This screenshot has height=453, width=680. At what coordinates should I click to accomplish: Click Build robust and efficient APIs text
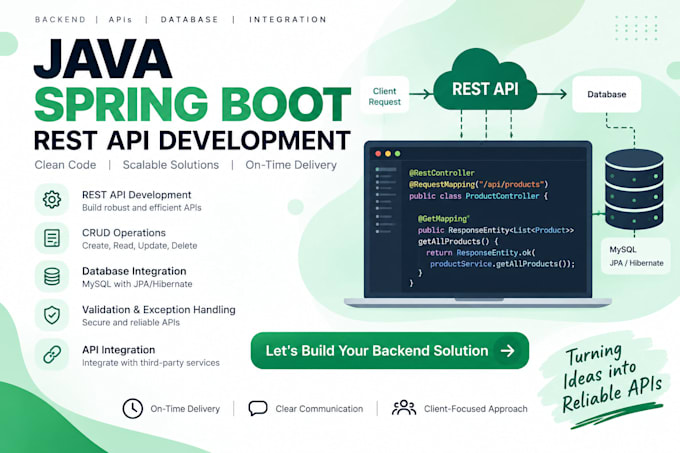[142, 208]
